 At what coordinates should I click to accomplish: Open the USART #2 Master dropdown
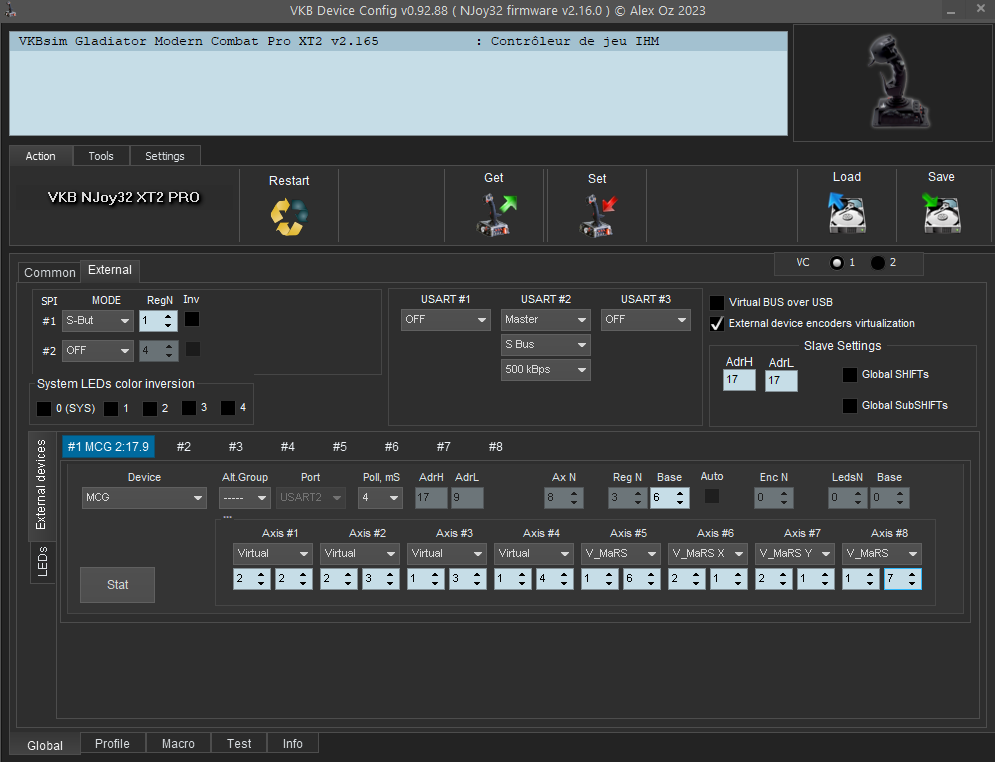point(546,320)
